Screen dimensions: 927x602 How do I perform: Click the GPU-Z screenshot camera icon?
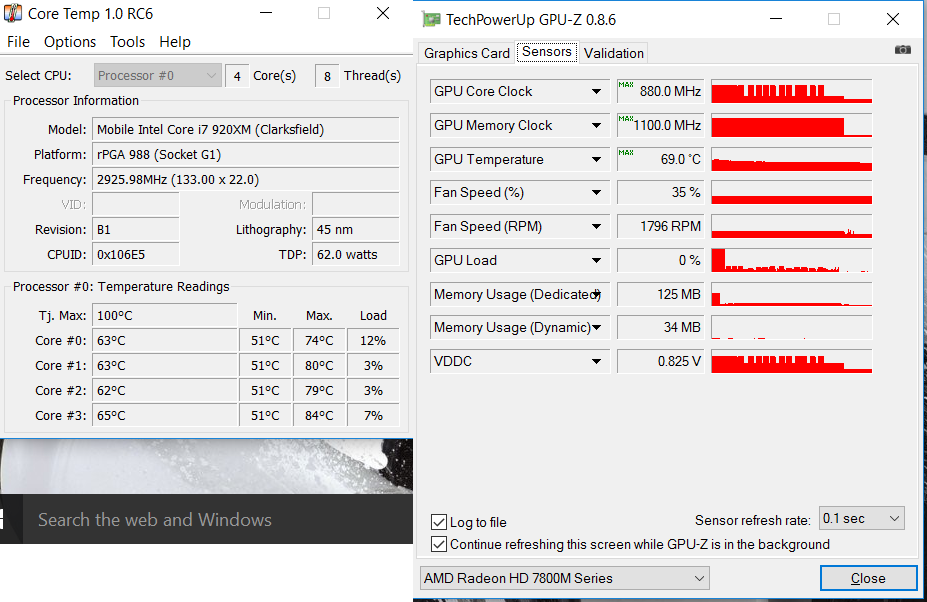click(x=903, y=50)
